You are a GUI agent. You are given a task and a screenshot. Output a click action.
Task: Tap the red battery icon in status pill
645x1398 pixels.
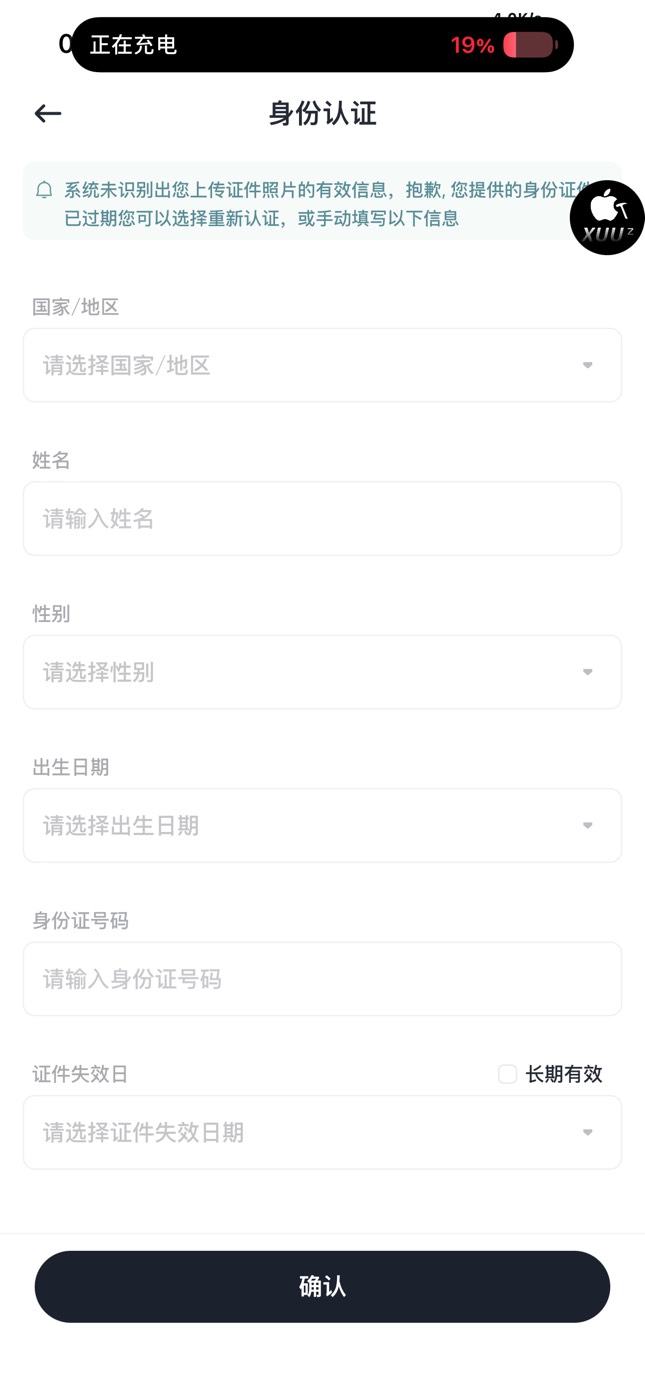tap(529, 45)
